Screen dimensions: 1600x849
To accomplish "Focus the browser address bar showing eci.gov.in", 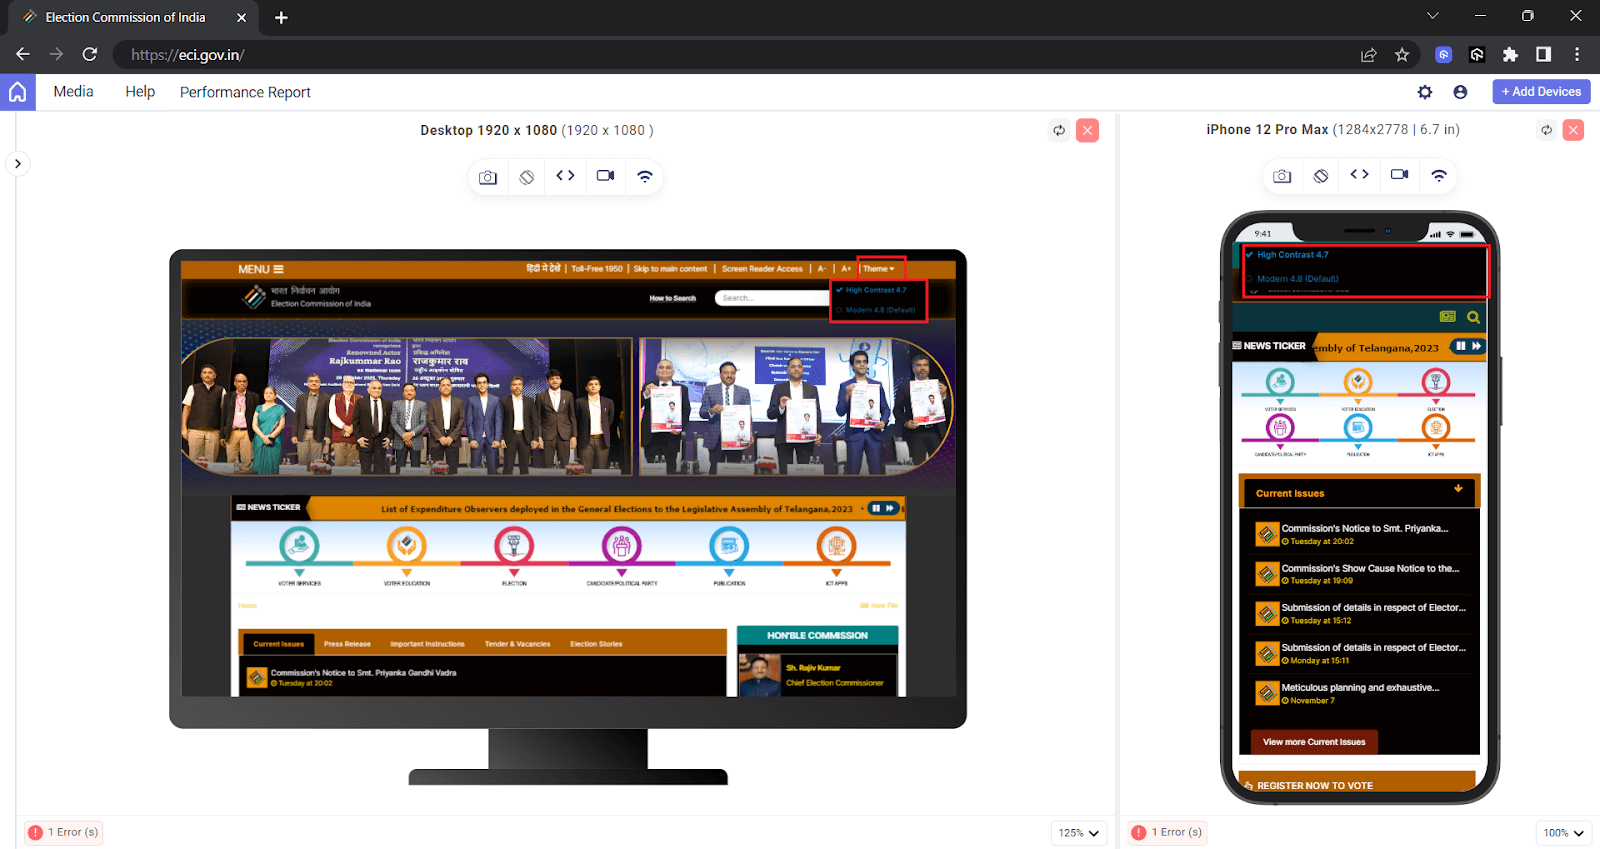I will click(x=735, y=55).
